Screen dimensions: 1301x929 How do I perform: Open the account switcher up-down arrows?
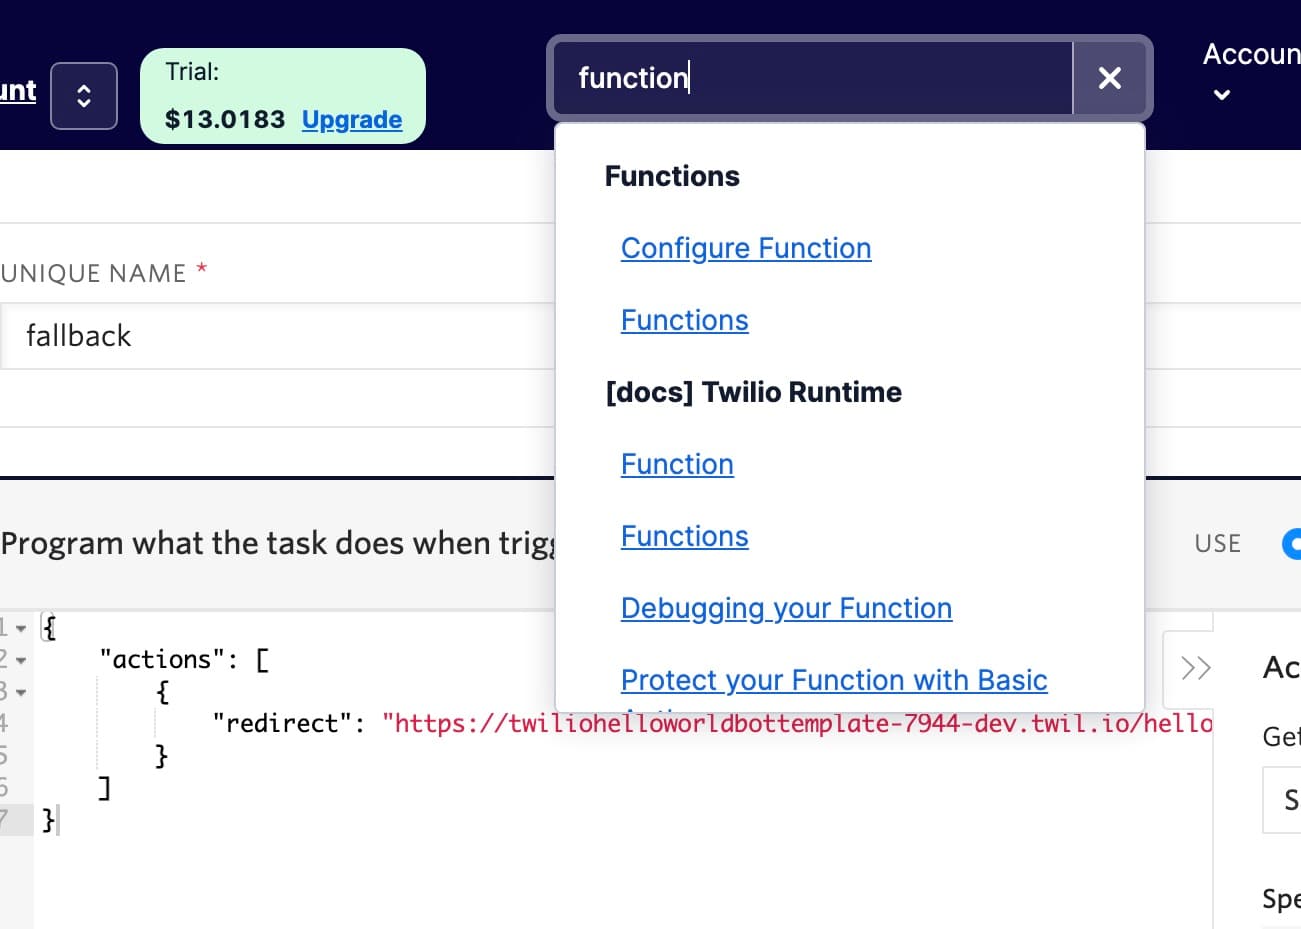(84, 96)
